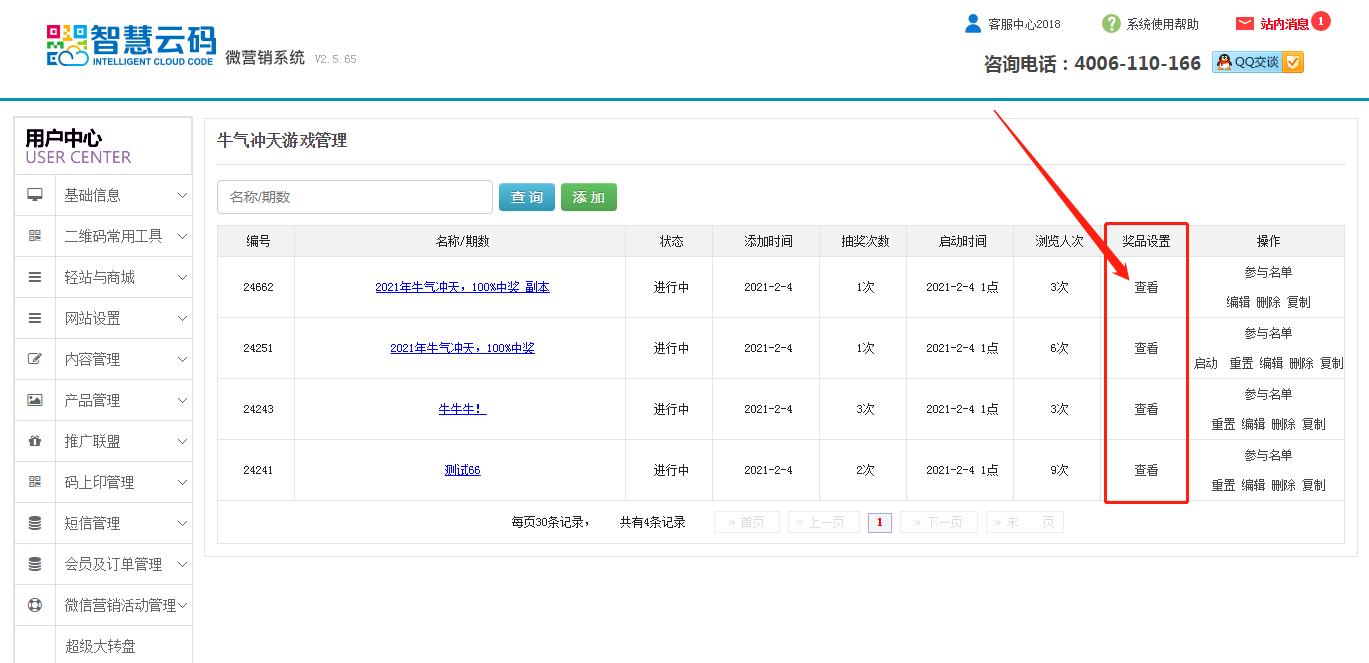
Task: Open 系统使用帮助 question mark icon
Action: click(1111, 24)
